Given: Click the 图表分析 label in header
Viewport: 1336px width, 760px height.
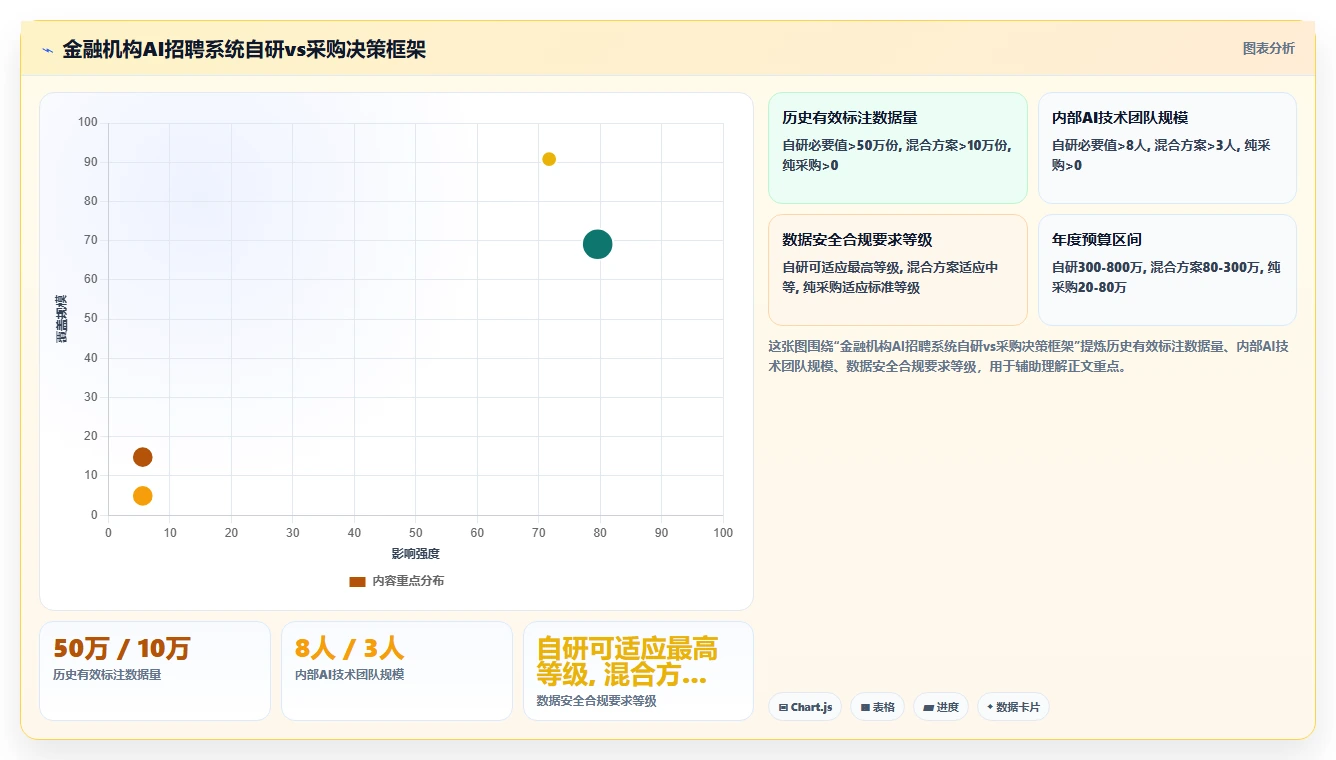Looking at the screenshot, I should tap(1268, 48).
